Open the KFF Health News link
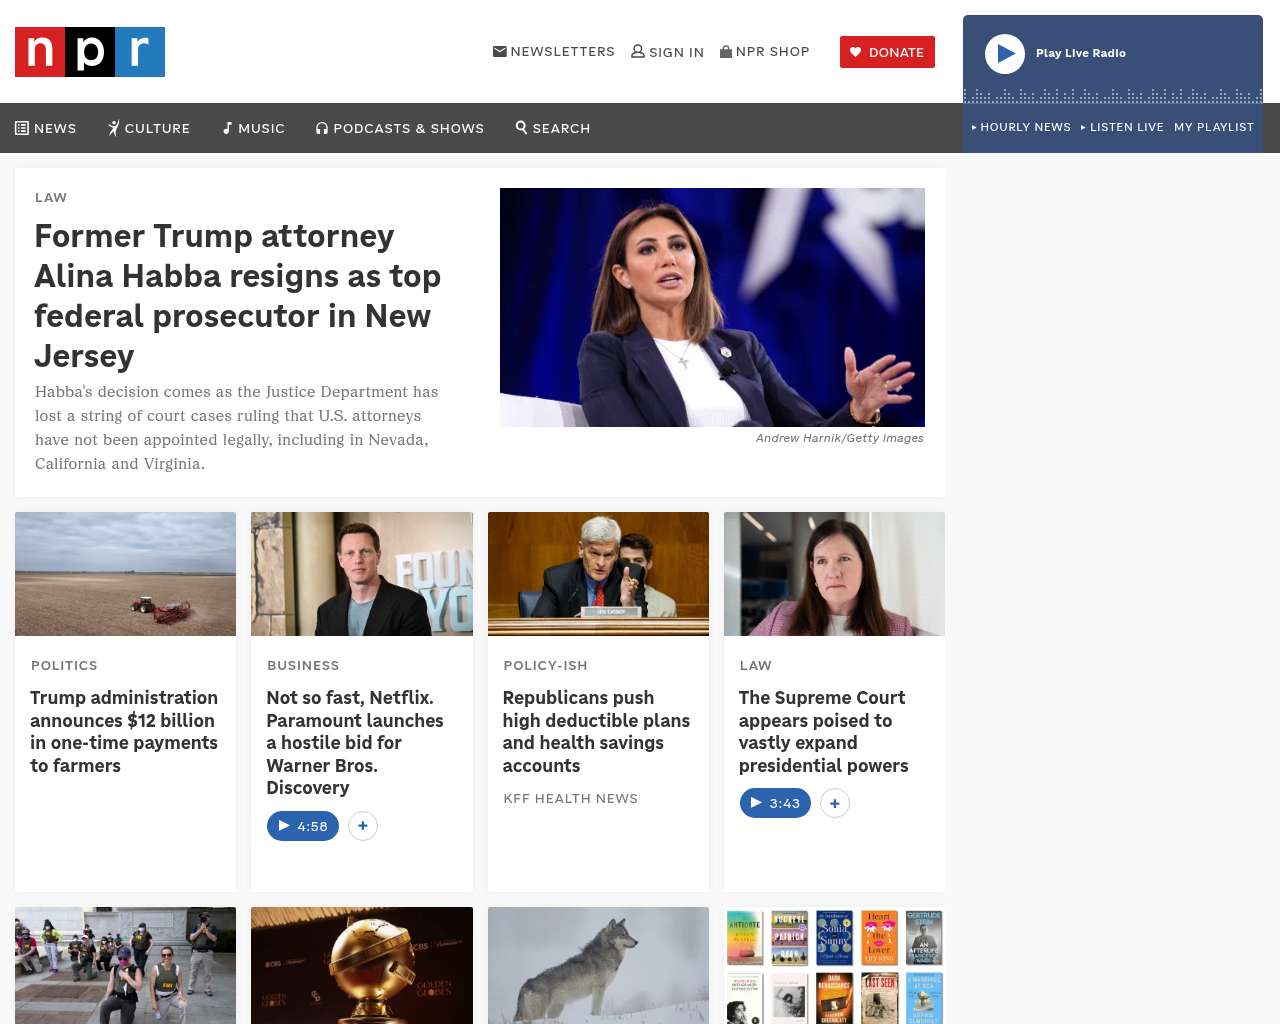The image size is (1280, 1024). (x=571, y=798)
